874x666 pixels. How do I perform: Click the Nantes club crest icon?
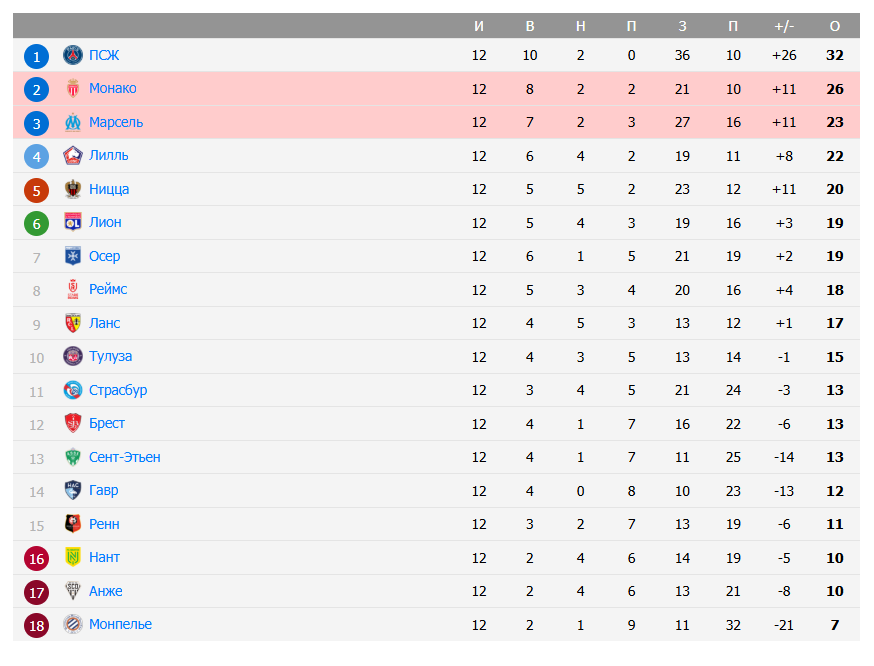point(72,557)
